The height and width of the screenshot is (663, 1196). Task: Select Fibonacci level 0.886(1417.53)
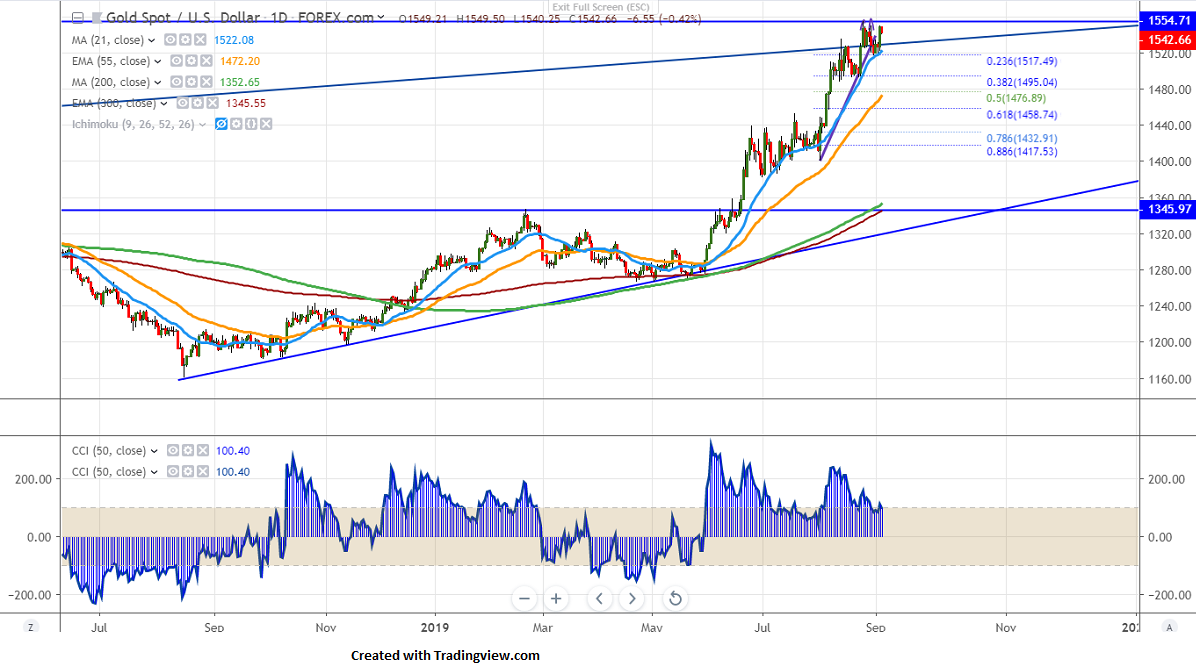[x=1021, y=152]
